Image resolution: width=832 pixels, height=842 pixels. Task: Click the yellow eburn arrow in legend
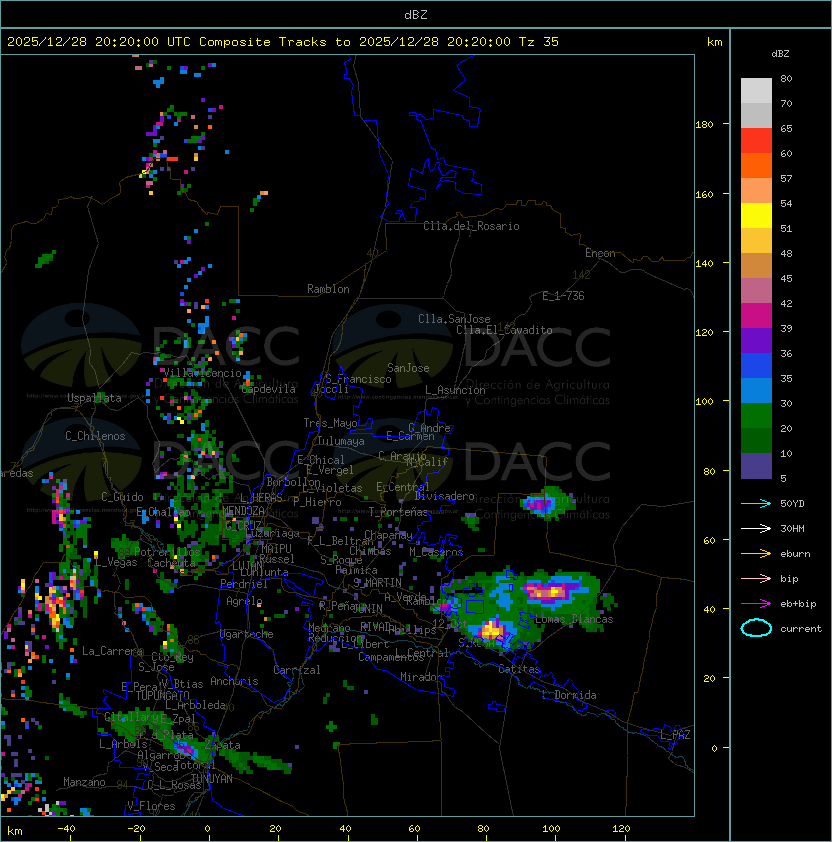[x=756, y=554]
